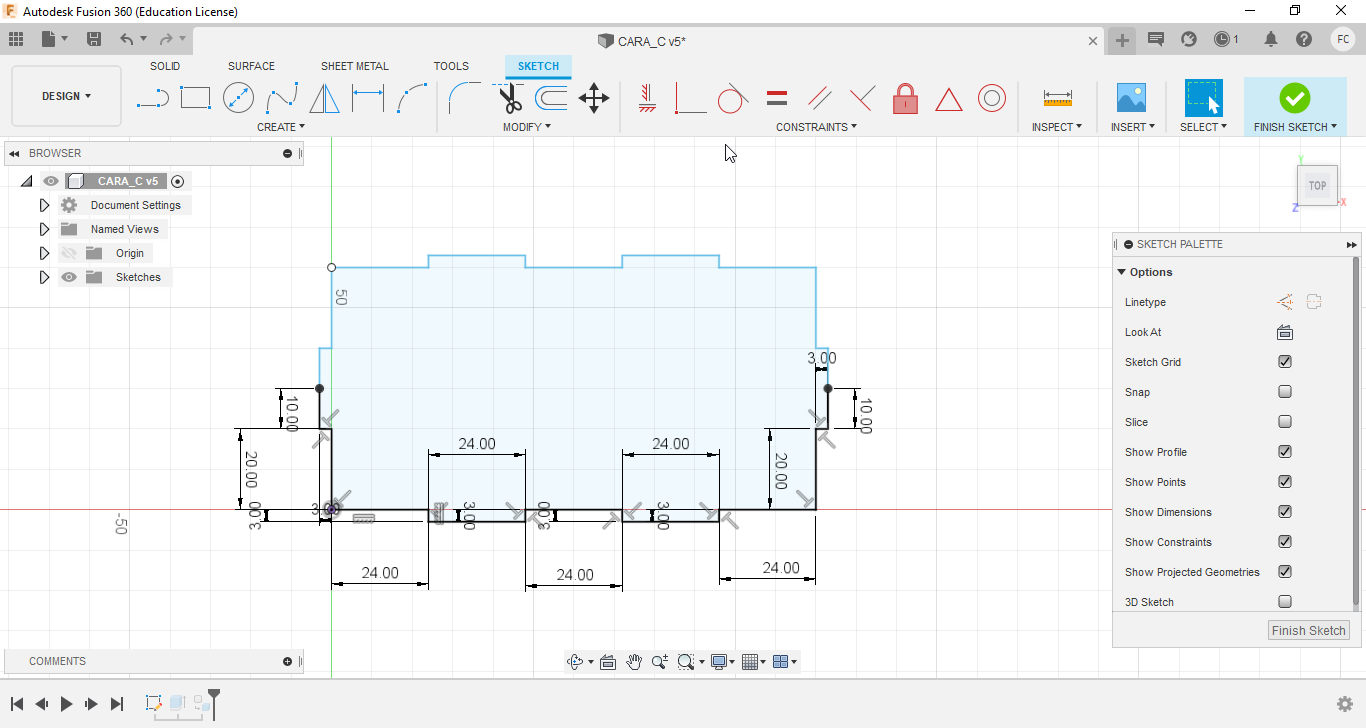Enable the Slice checkbox
The image size is (1366, 728).
coord(1285,422)
